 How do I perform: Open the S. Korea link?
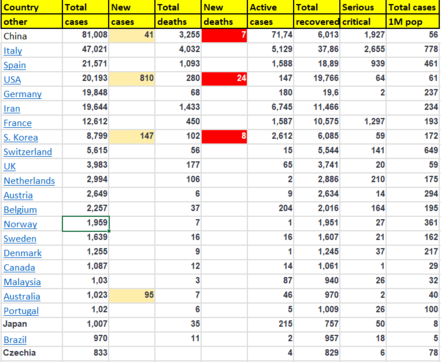(21, 137)
